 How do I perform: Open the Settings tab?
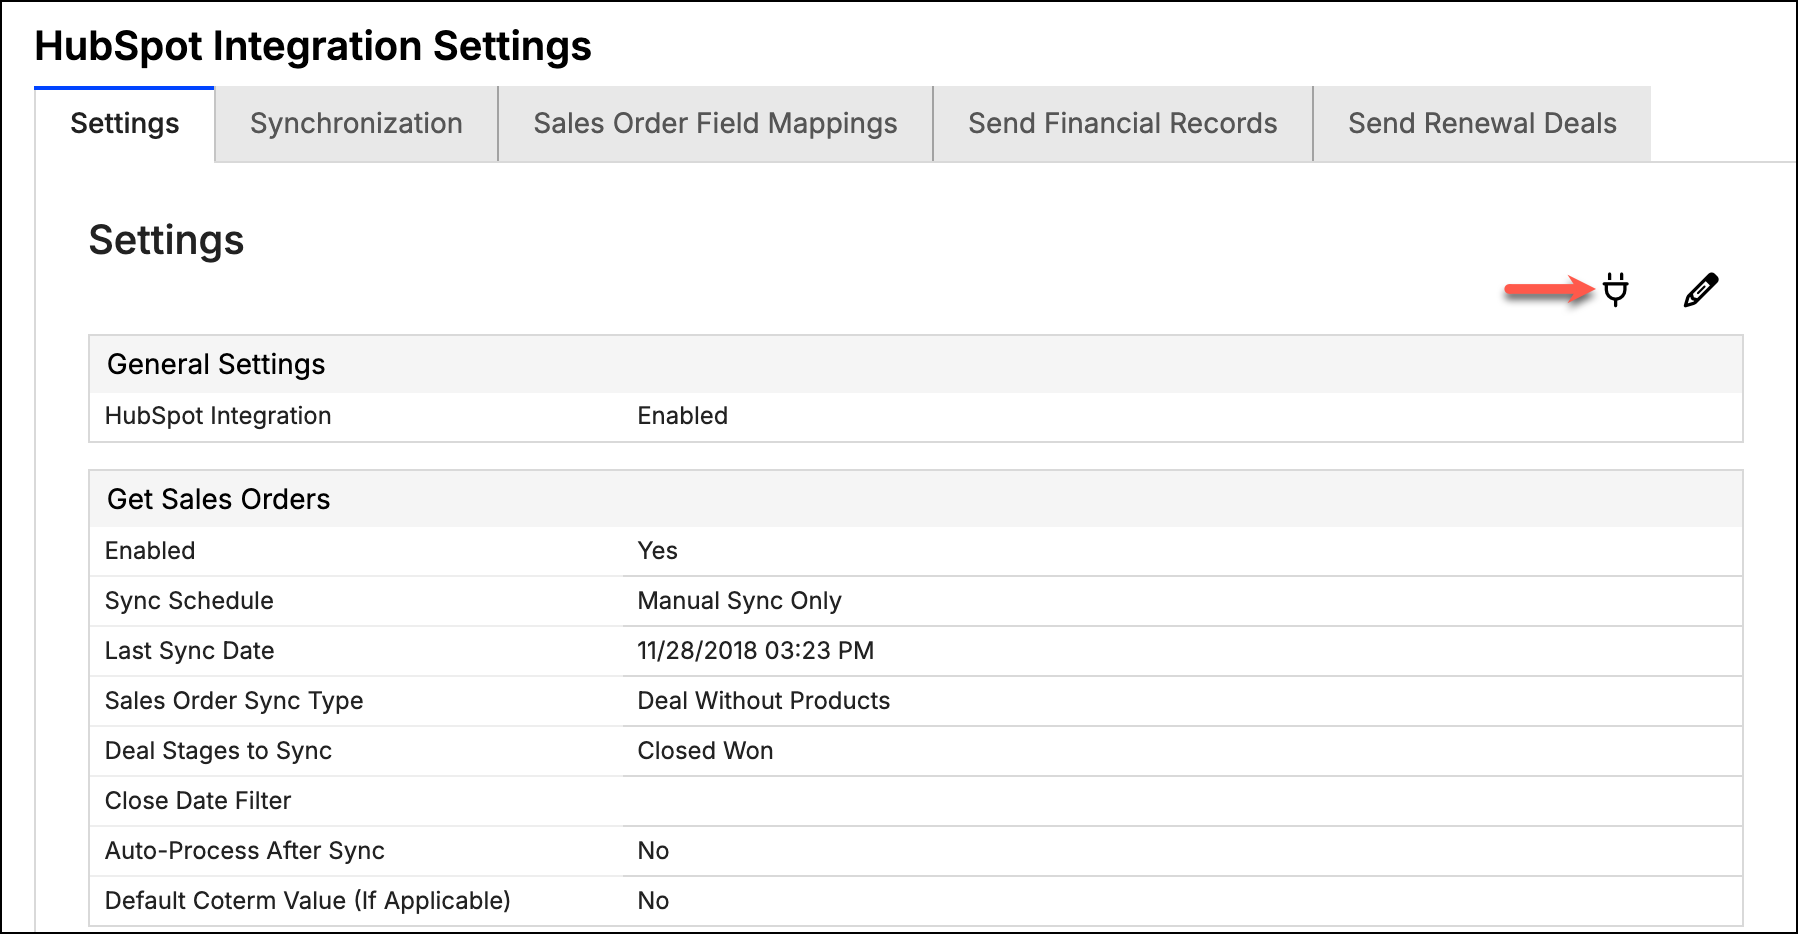[x=125, y=124]
